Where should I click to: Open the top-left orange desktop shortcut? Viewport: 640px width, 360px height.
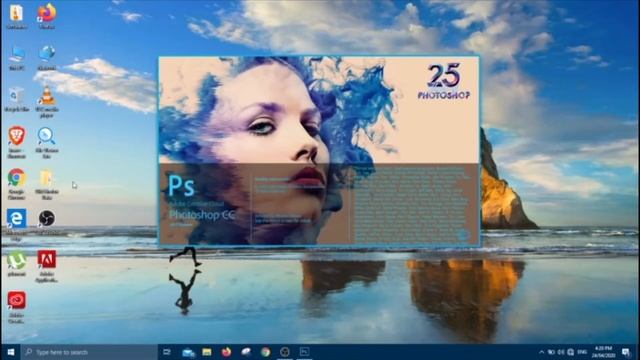16,16
